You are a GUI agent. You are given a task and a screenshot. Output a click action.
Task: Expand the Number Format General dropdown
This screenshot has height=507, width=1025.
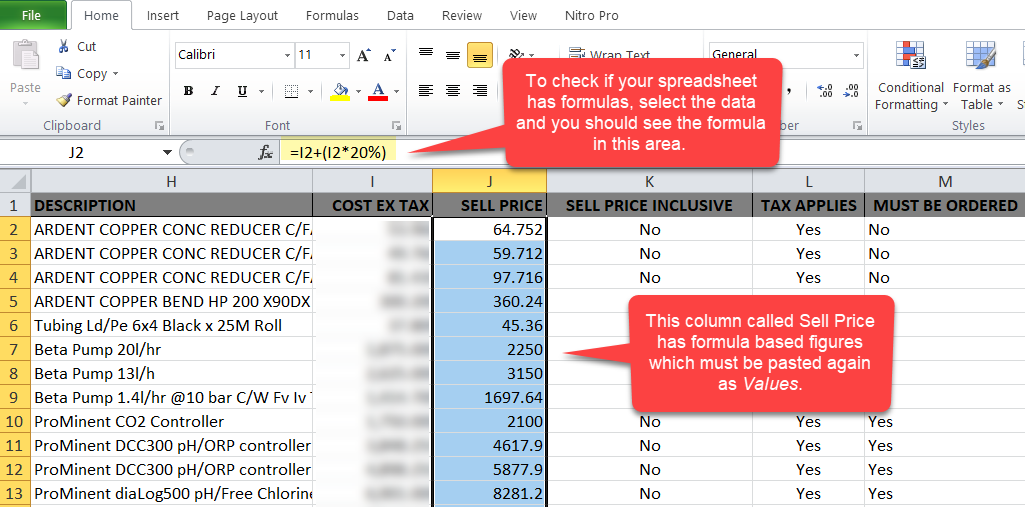tap(857, 55)
